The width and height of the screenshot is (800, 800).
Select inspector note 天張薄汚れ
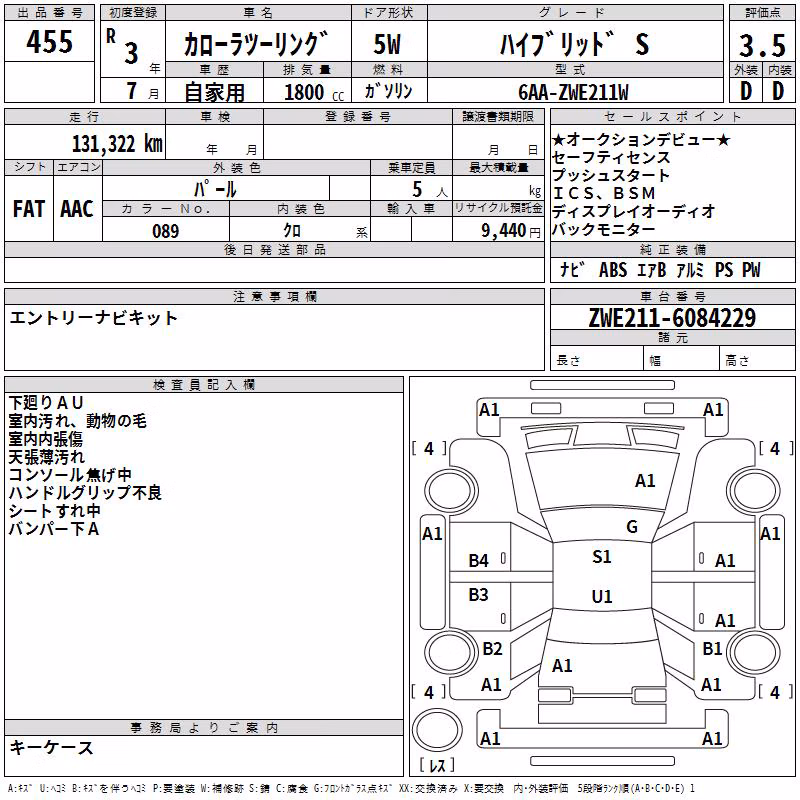46,457
